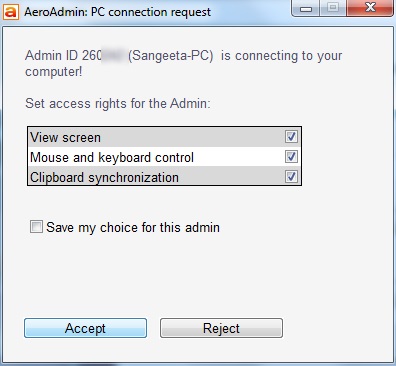Select the View screen row label
Image resolution: width=396 pixels, height=366 pixels.
[x=65, y=138]
